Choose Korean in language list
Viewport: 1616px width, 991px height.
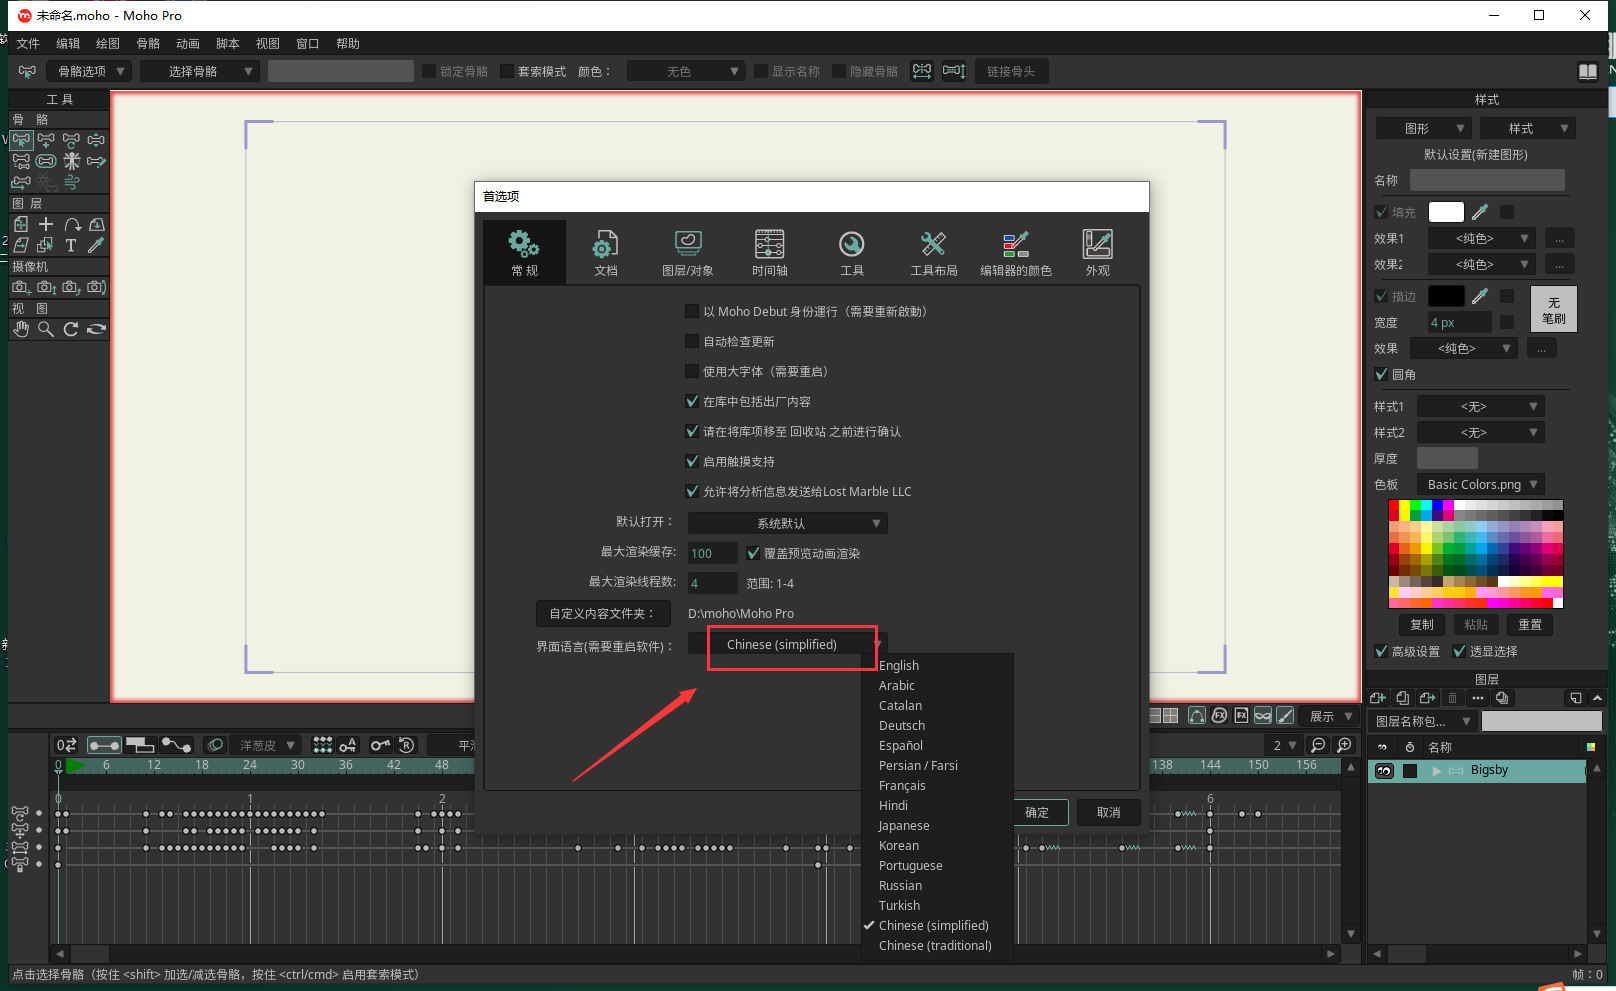pos(899,845)
